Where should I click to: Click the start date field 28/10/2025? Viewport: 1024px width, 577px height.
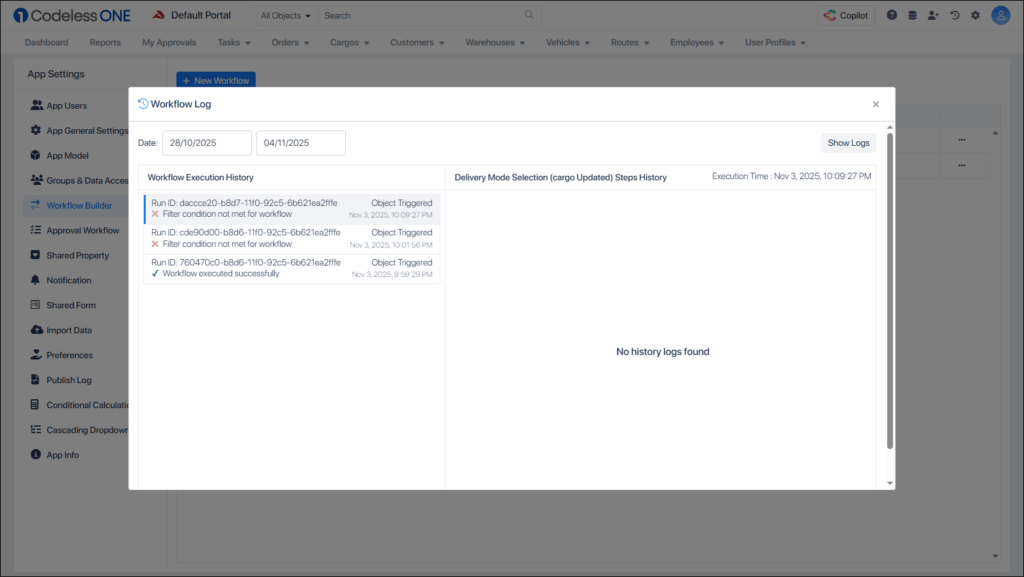tap(207, 143)
